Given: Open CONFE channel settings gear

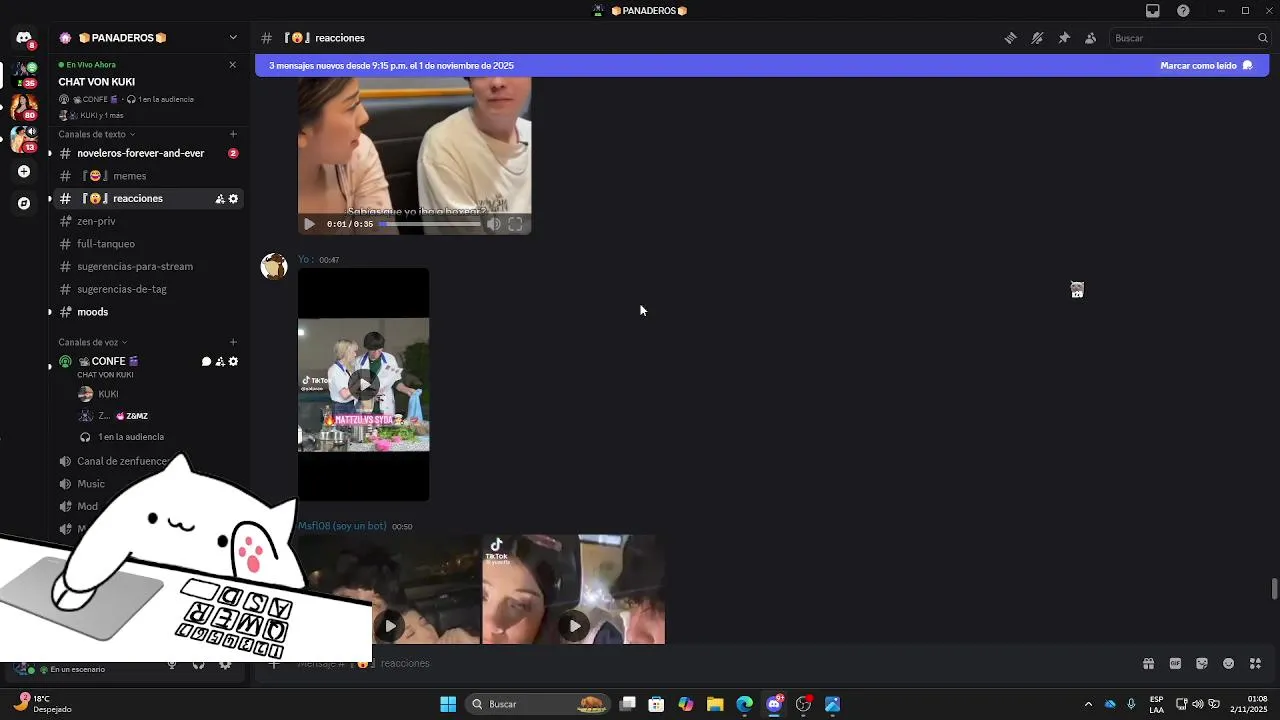Looking at the screenshot, I should 233,362.
